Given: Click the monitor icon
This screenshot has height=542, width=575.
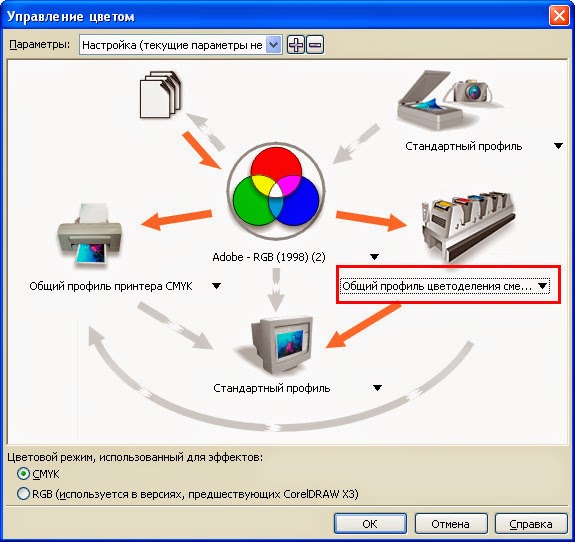Looking at the screenshot, I should [282, 345].
